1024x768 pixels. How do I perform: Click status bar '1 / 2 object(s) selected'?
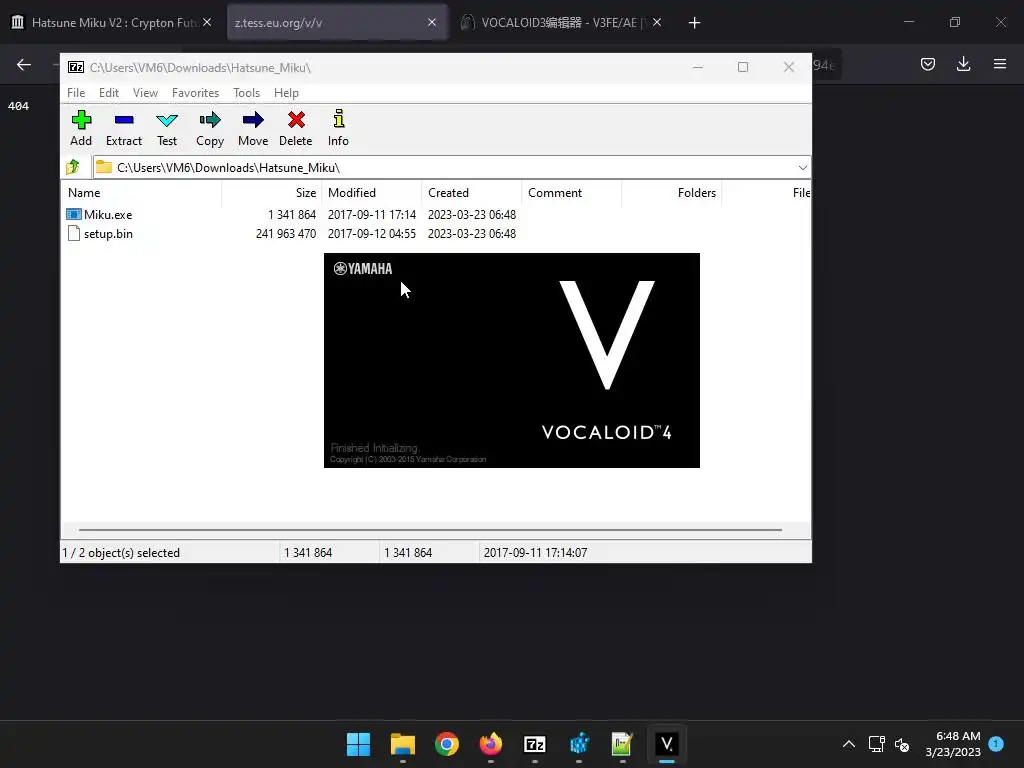pos(121,552)
